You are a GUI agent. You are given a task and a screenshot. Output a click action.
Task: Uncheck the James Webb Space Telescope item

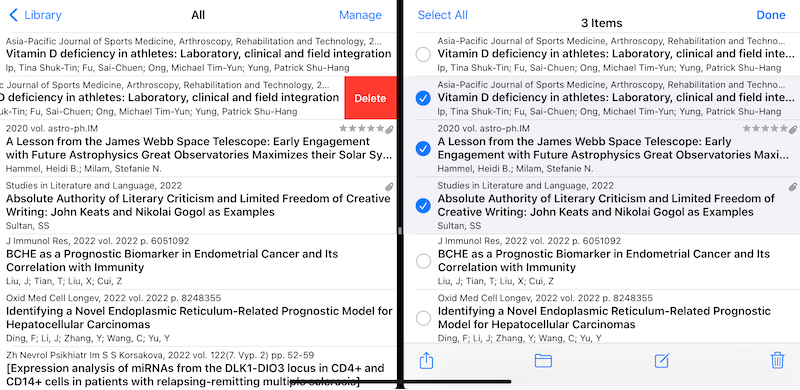click(423, 149)
